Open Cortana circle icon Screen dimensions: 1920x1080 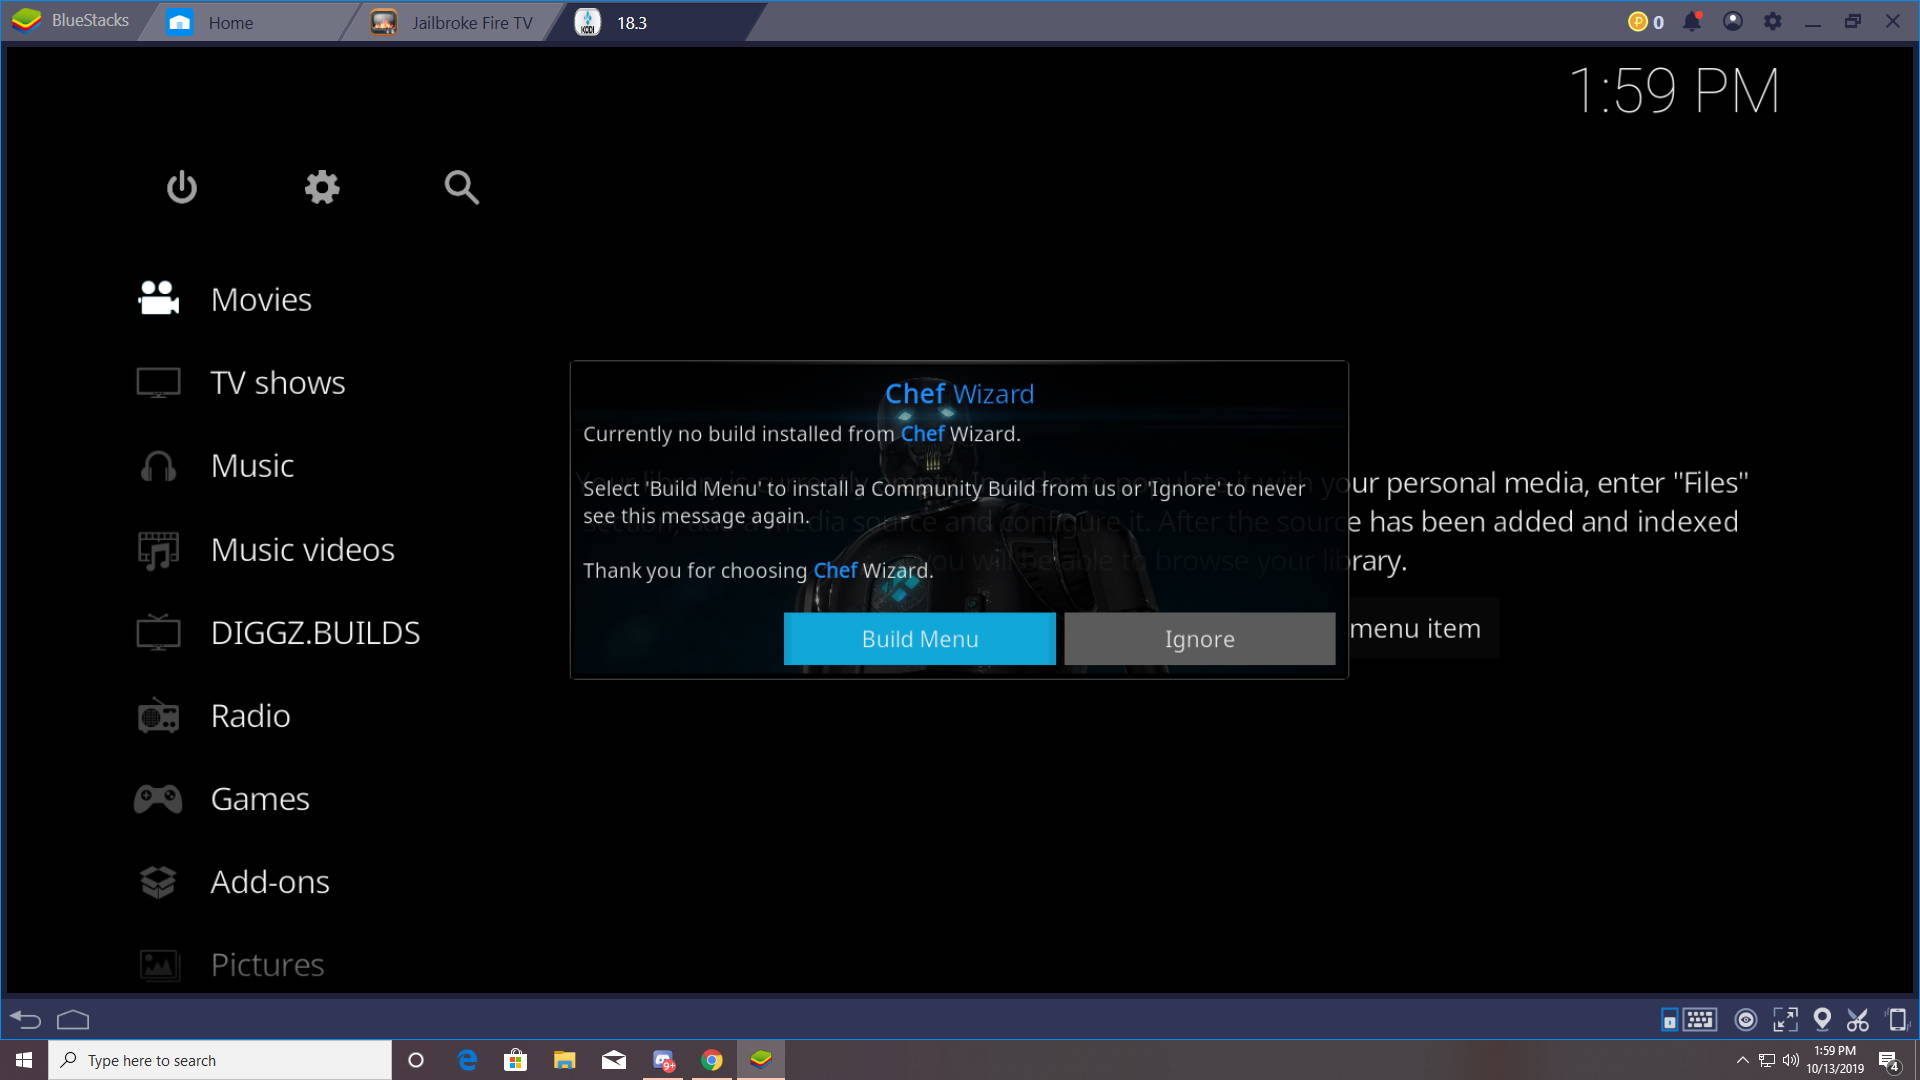[416, 1060]
